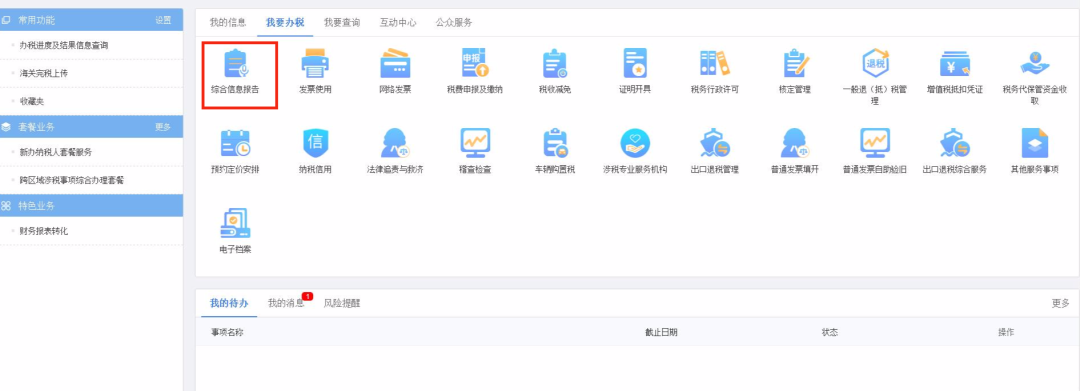
Task: Select the 我的待办 tab
Action: click(x=229, y=303)
